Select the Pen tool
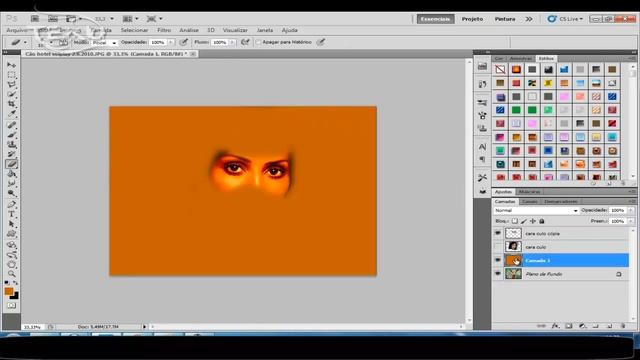This screenshot has width=640, height=360. [x=11, y=204]
